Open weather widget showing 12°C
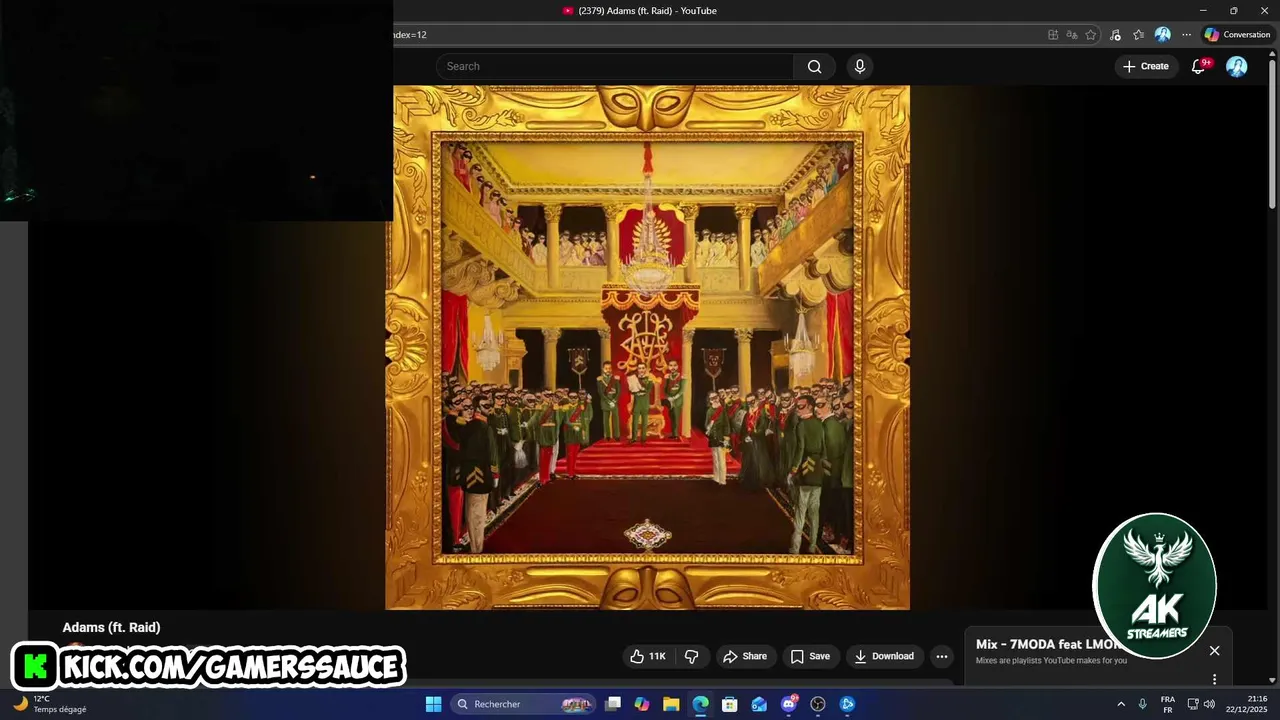 50,704
